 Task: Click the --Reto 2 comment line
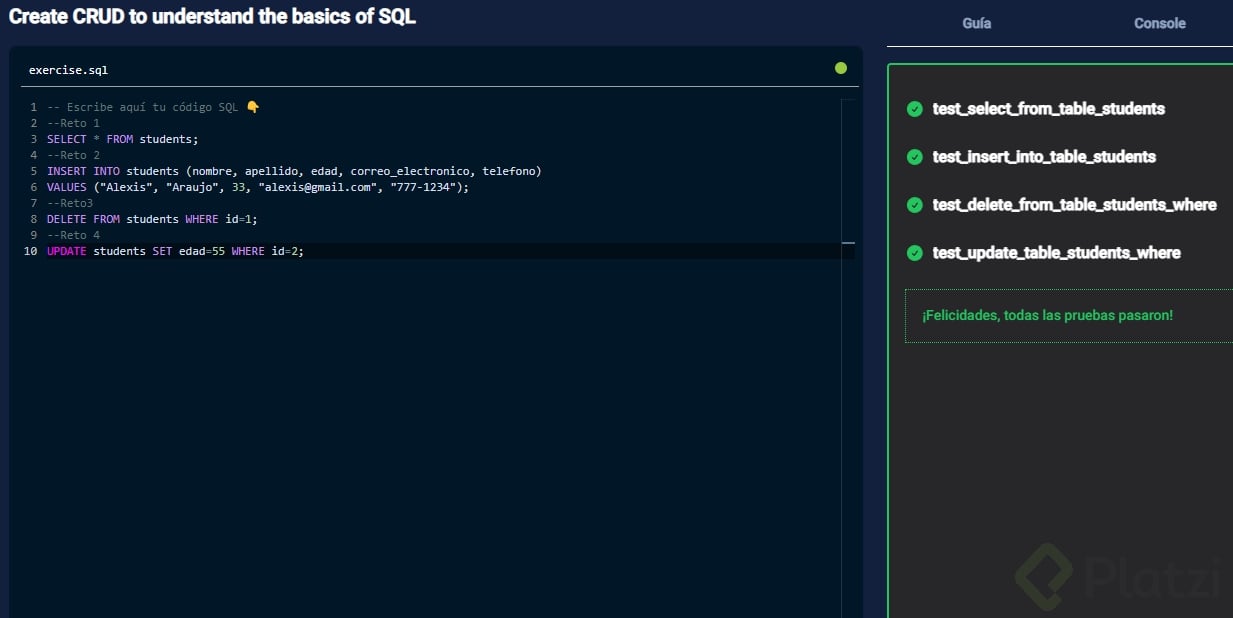73,155
